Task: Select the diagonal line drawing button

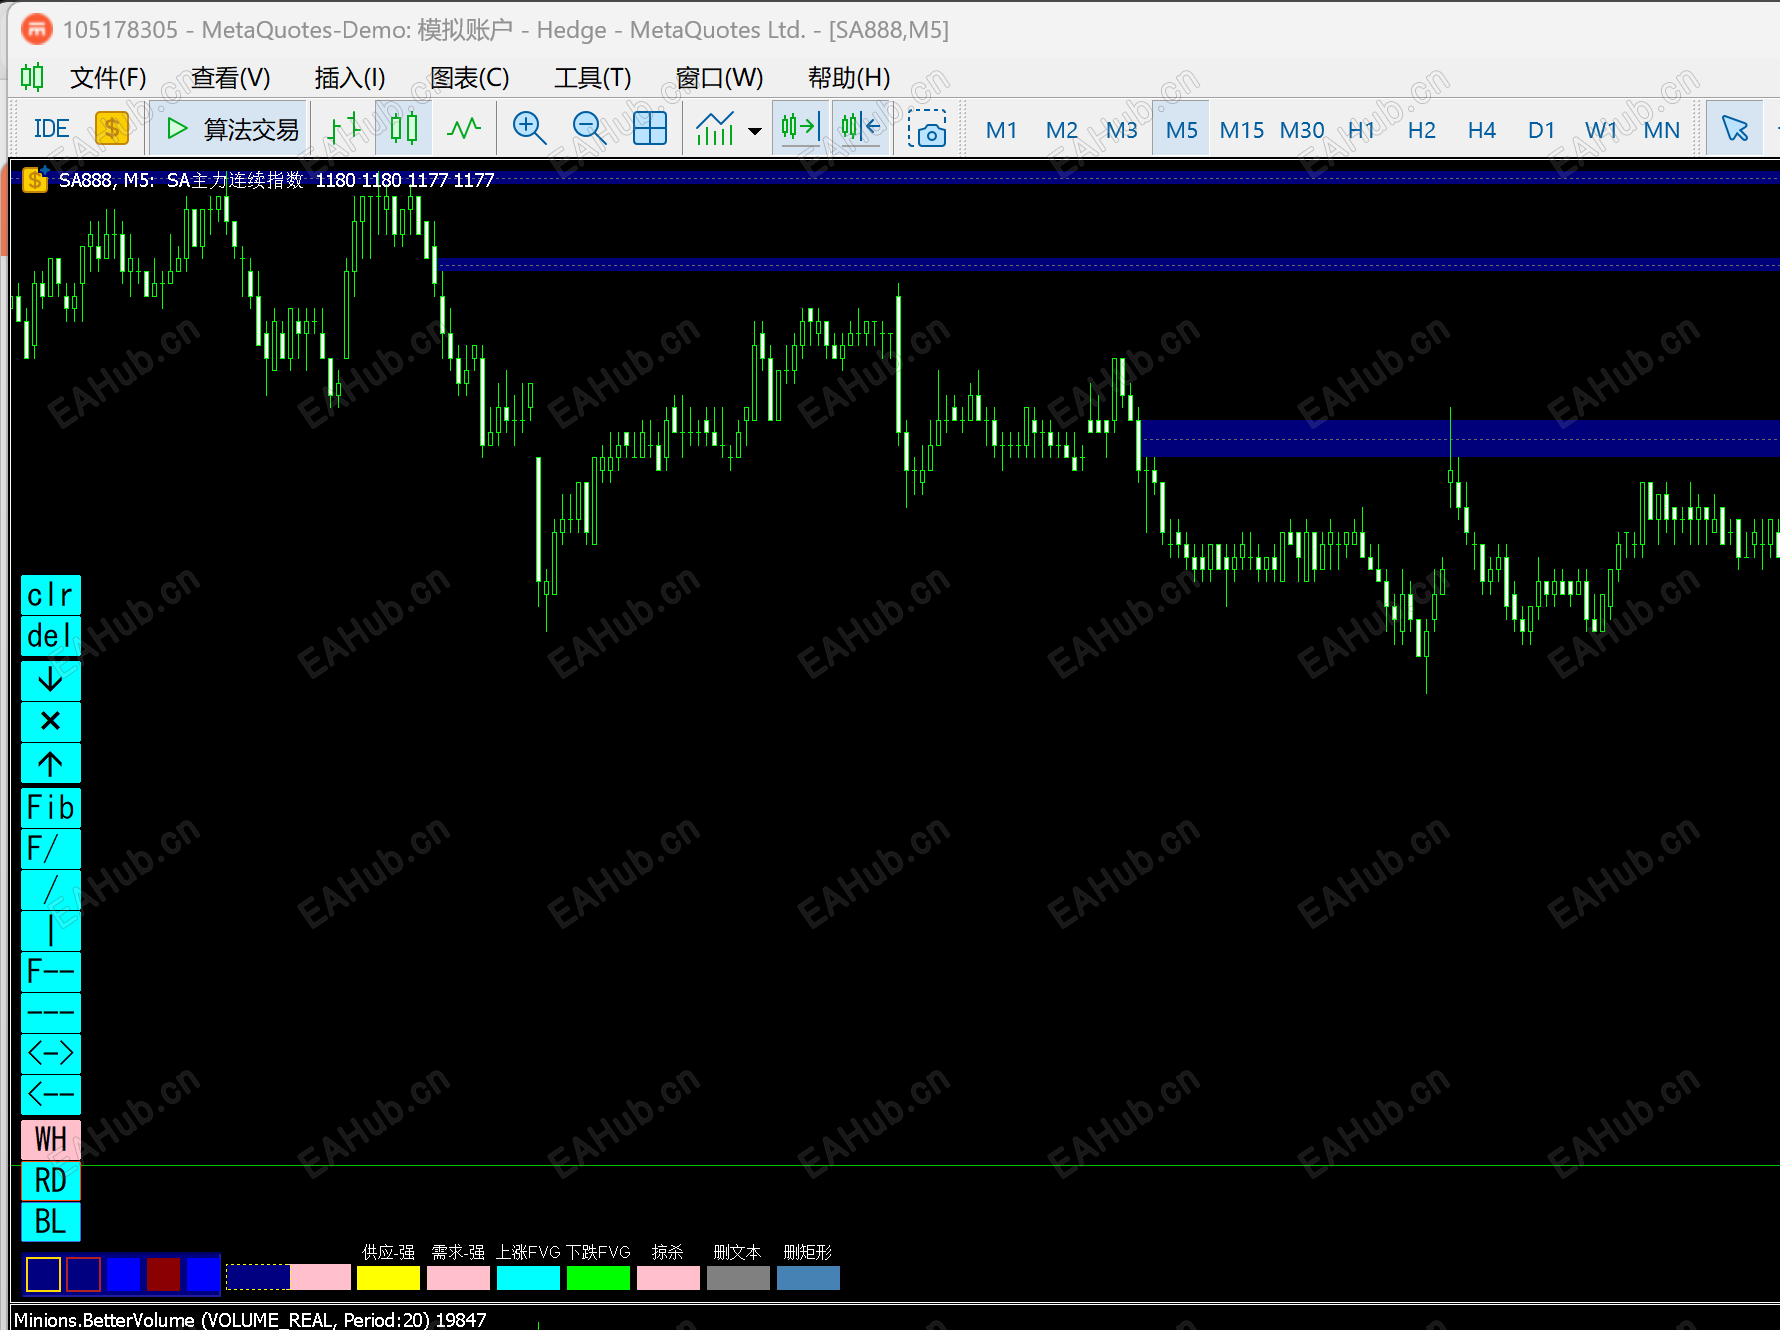Action: point(51,889)
